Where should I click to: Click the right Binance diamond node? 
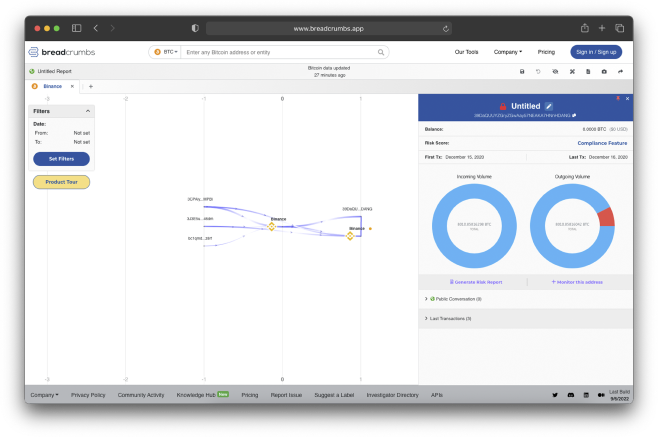(x=350, y=236)
